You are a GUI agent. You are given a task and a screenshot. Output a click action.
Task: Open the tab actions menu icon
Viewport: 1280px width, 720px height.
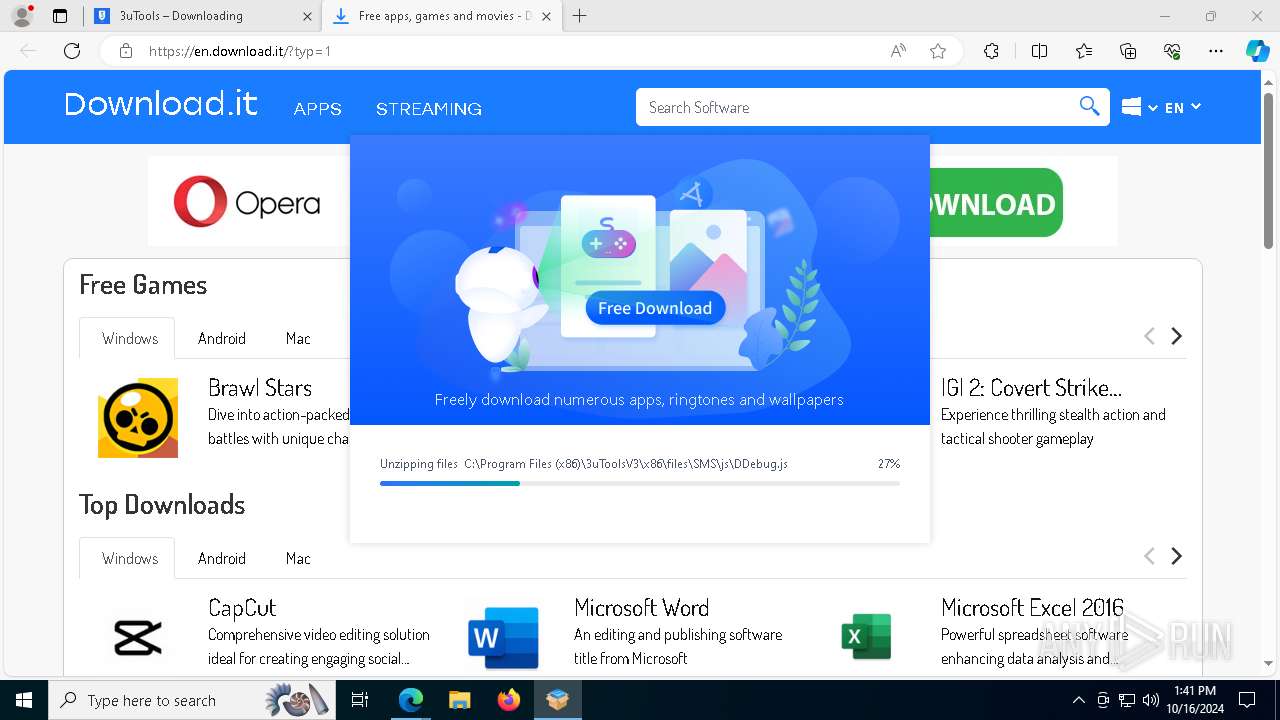(60, 16)
